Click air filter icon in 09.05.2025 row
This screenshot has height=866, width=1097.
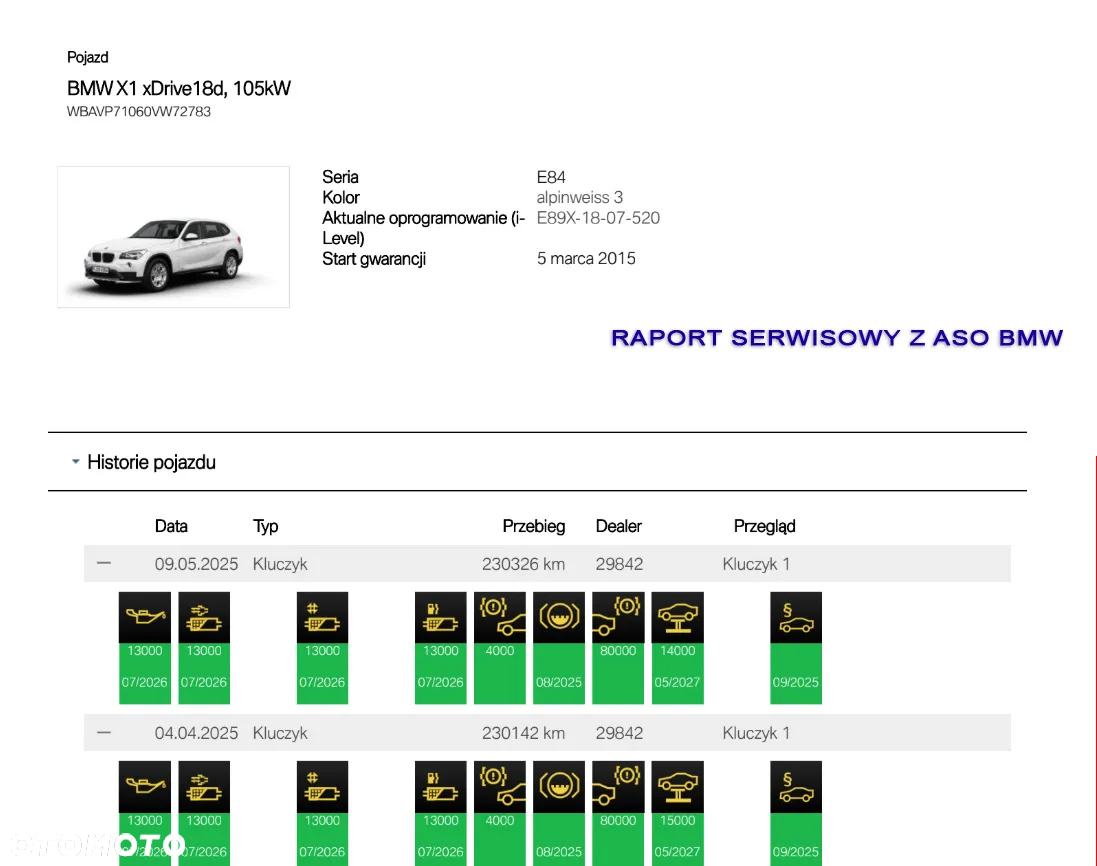click(204, 618)
